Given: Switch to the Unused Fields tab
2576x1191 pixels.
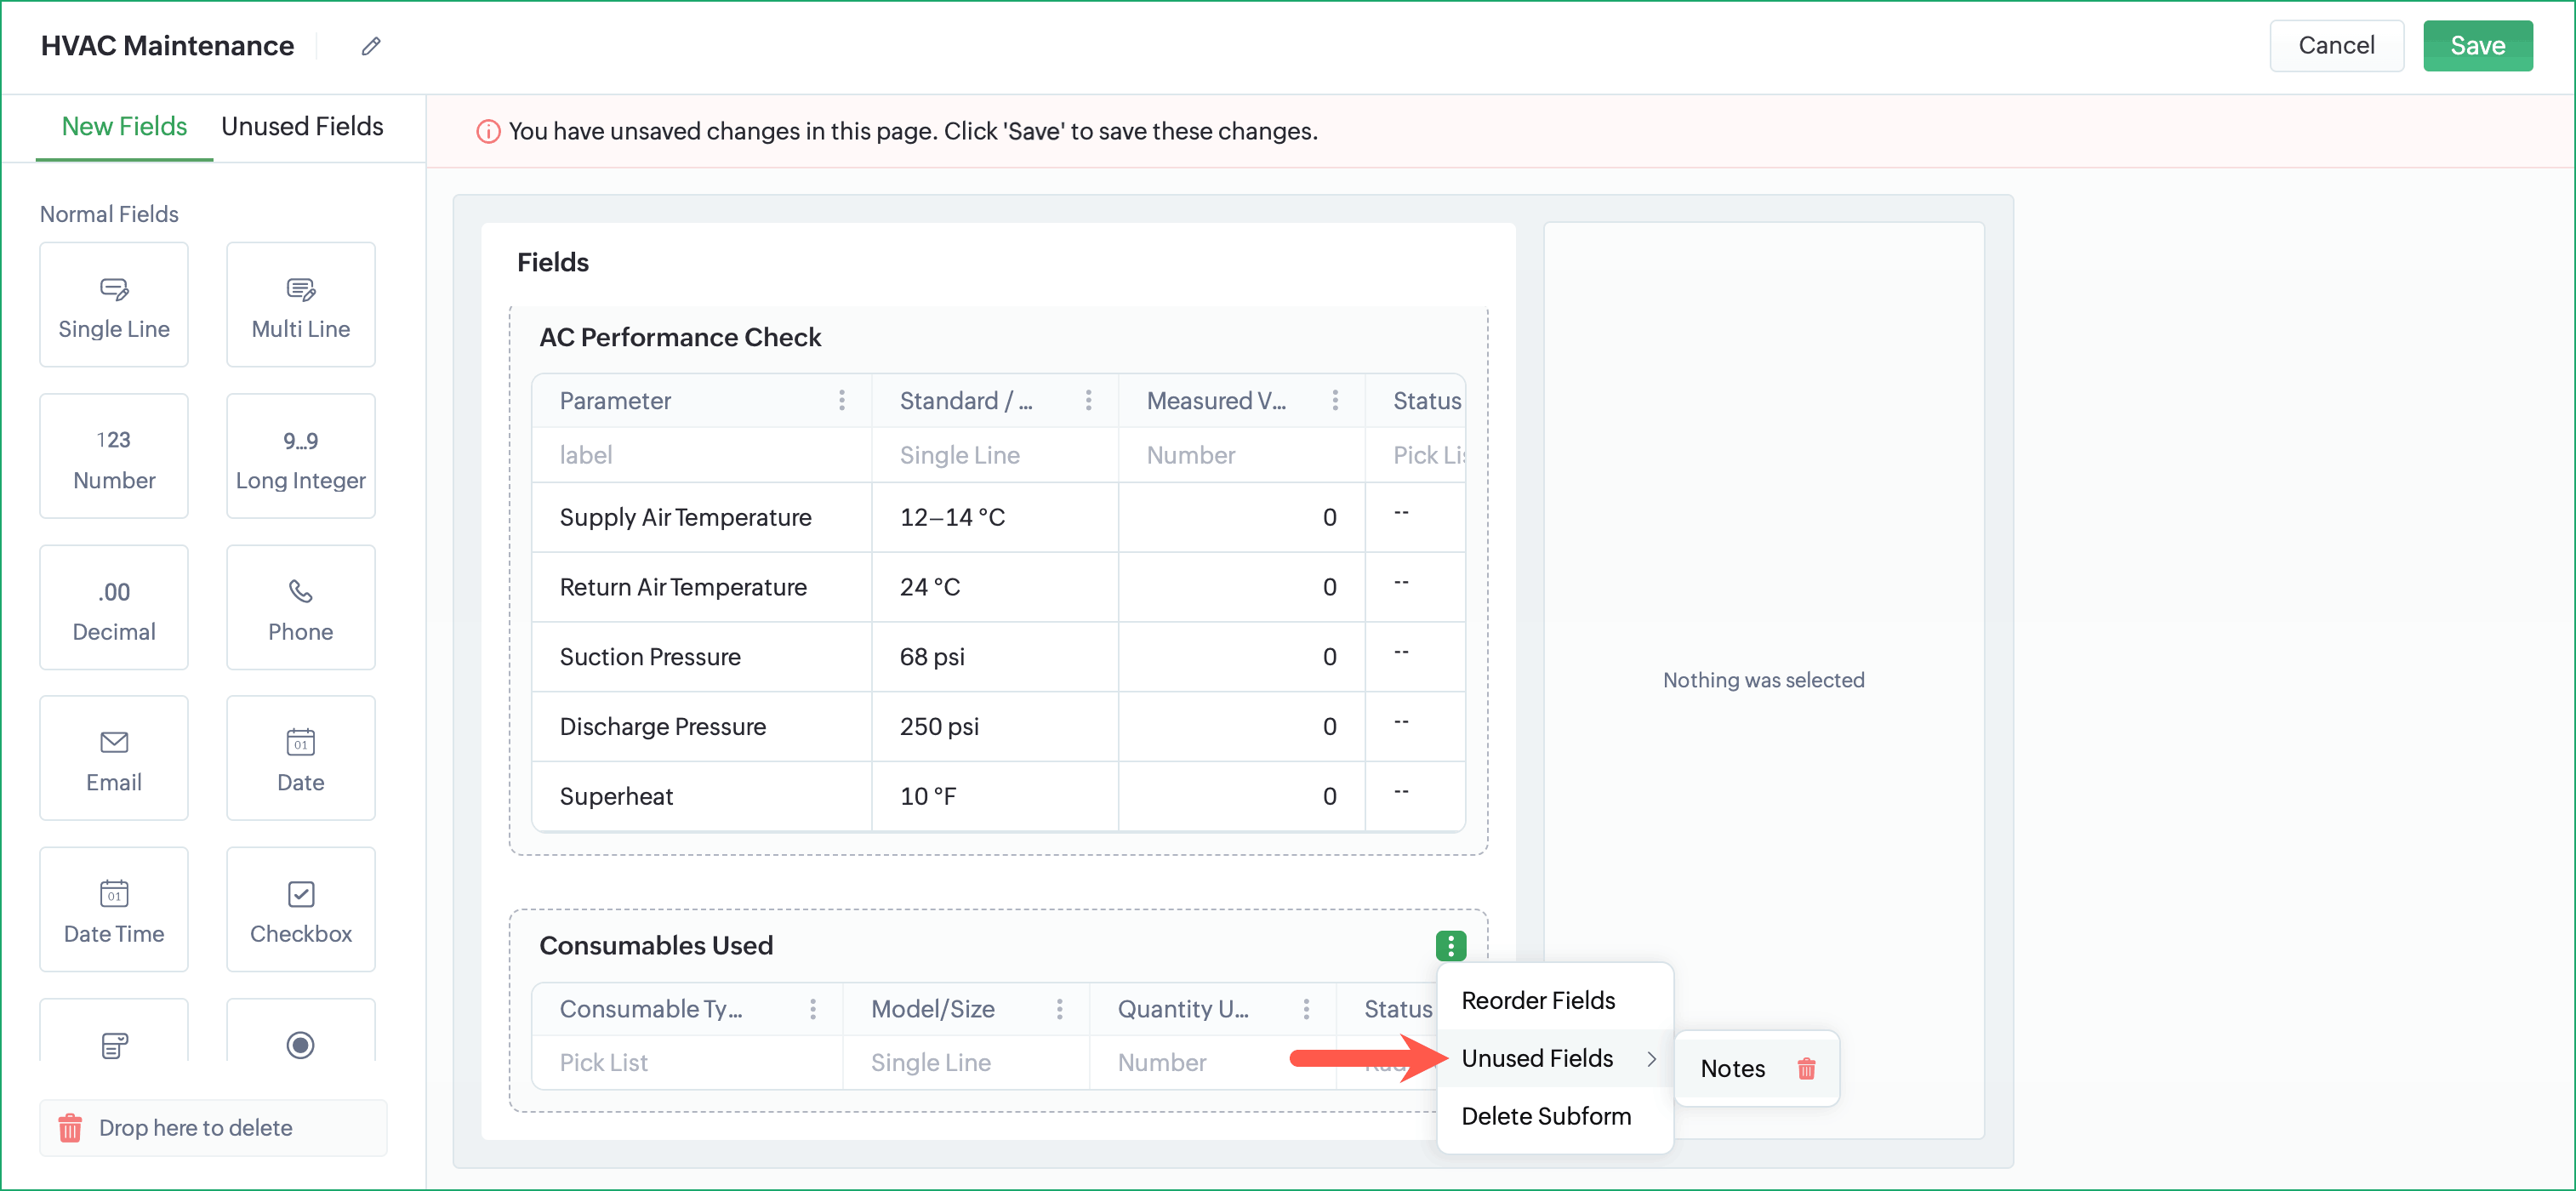Looking at the screenshot, I should click(x=302, y=127).
